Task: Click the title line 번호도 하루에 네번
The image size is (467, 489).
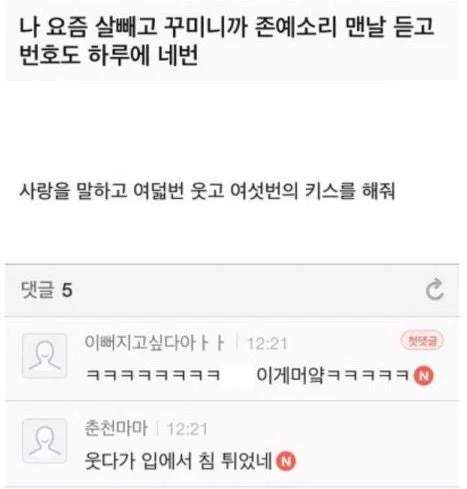Action: [x=109, y=55]
